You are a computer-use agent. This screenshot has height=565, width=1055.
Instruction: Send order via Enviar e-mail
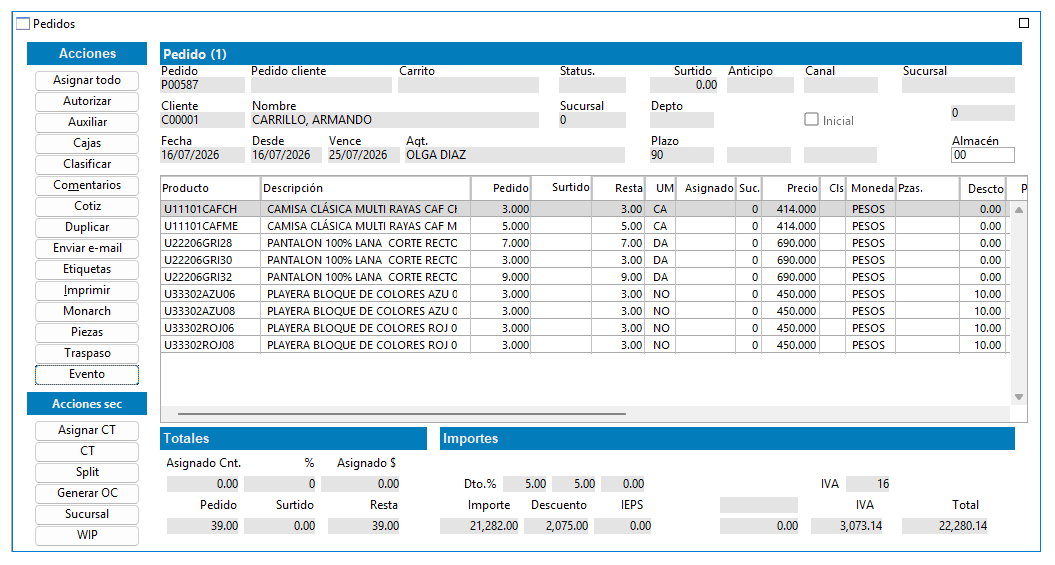pyautogui.click(x=87, y=248)
